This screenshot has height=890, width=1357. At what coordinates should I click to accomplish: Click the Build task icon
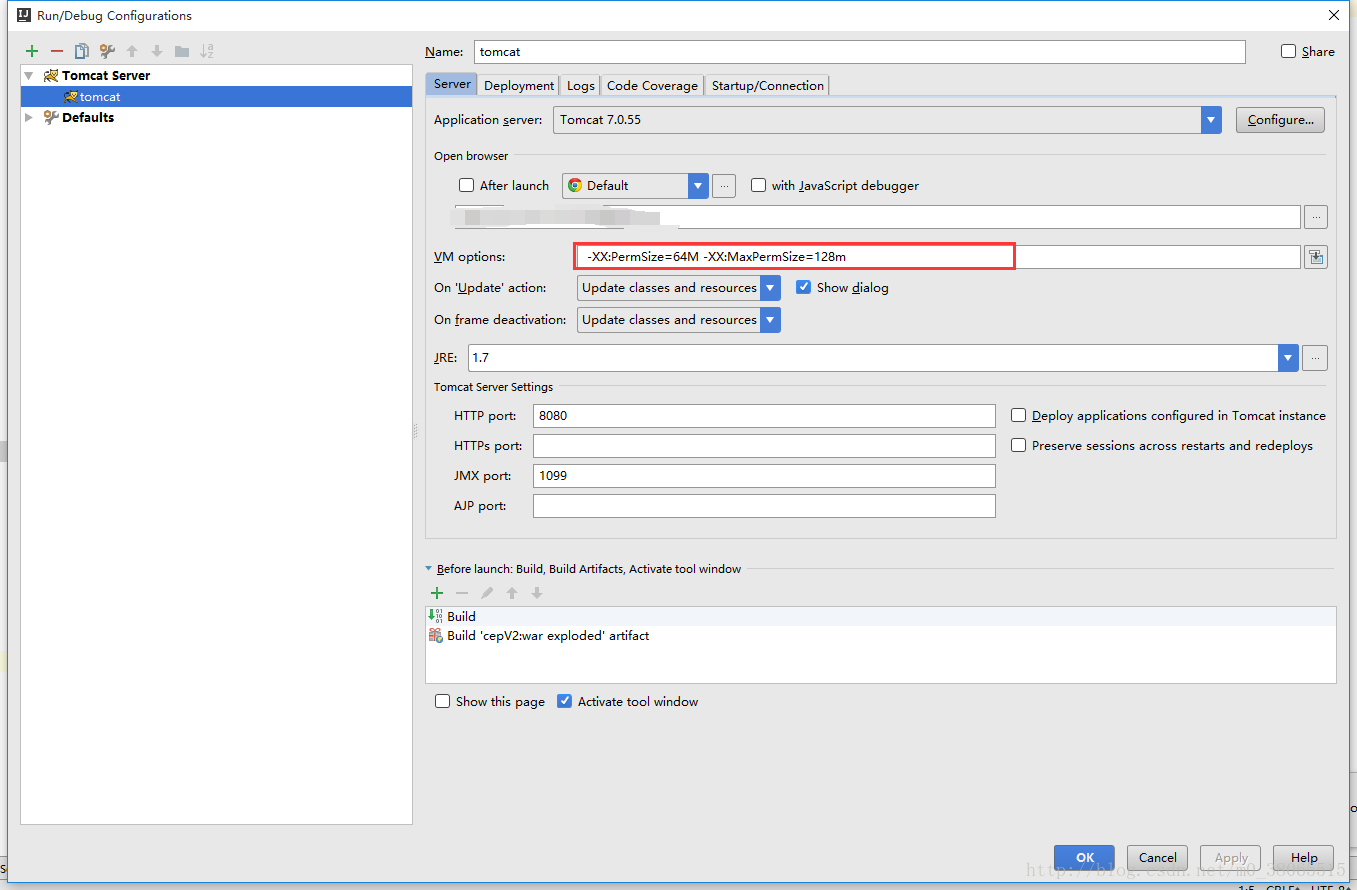click(435, 616)
